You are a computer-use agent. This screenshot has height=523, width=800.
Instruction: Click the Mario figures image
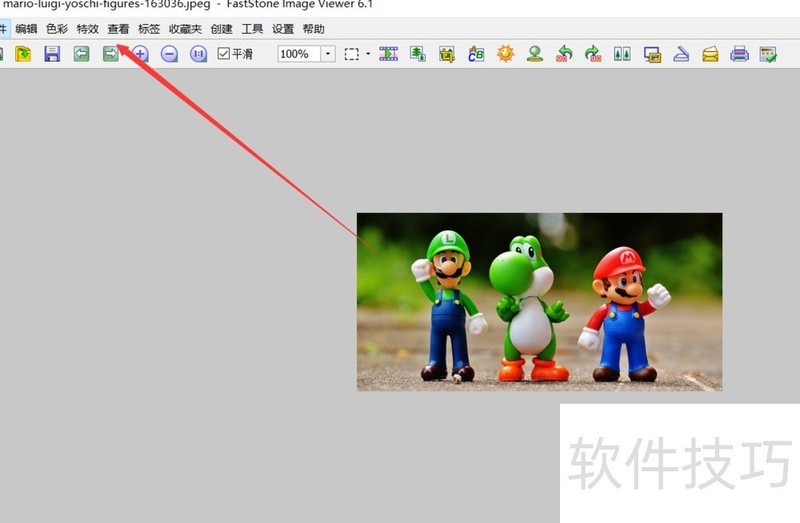pos(539,302)
